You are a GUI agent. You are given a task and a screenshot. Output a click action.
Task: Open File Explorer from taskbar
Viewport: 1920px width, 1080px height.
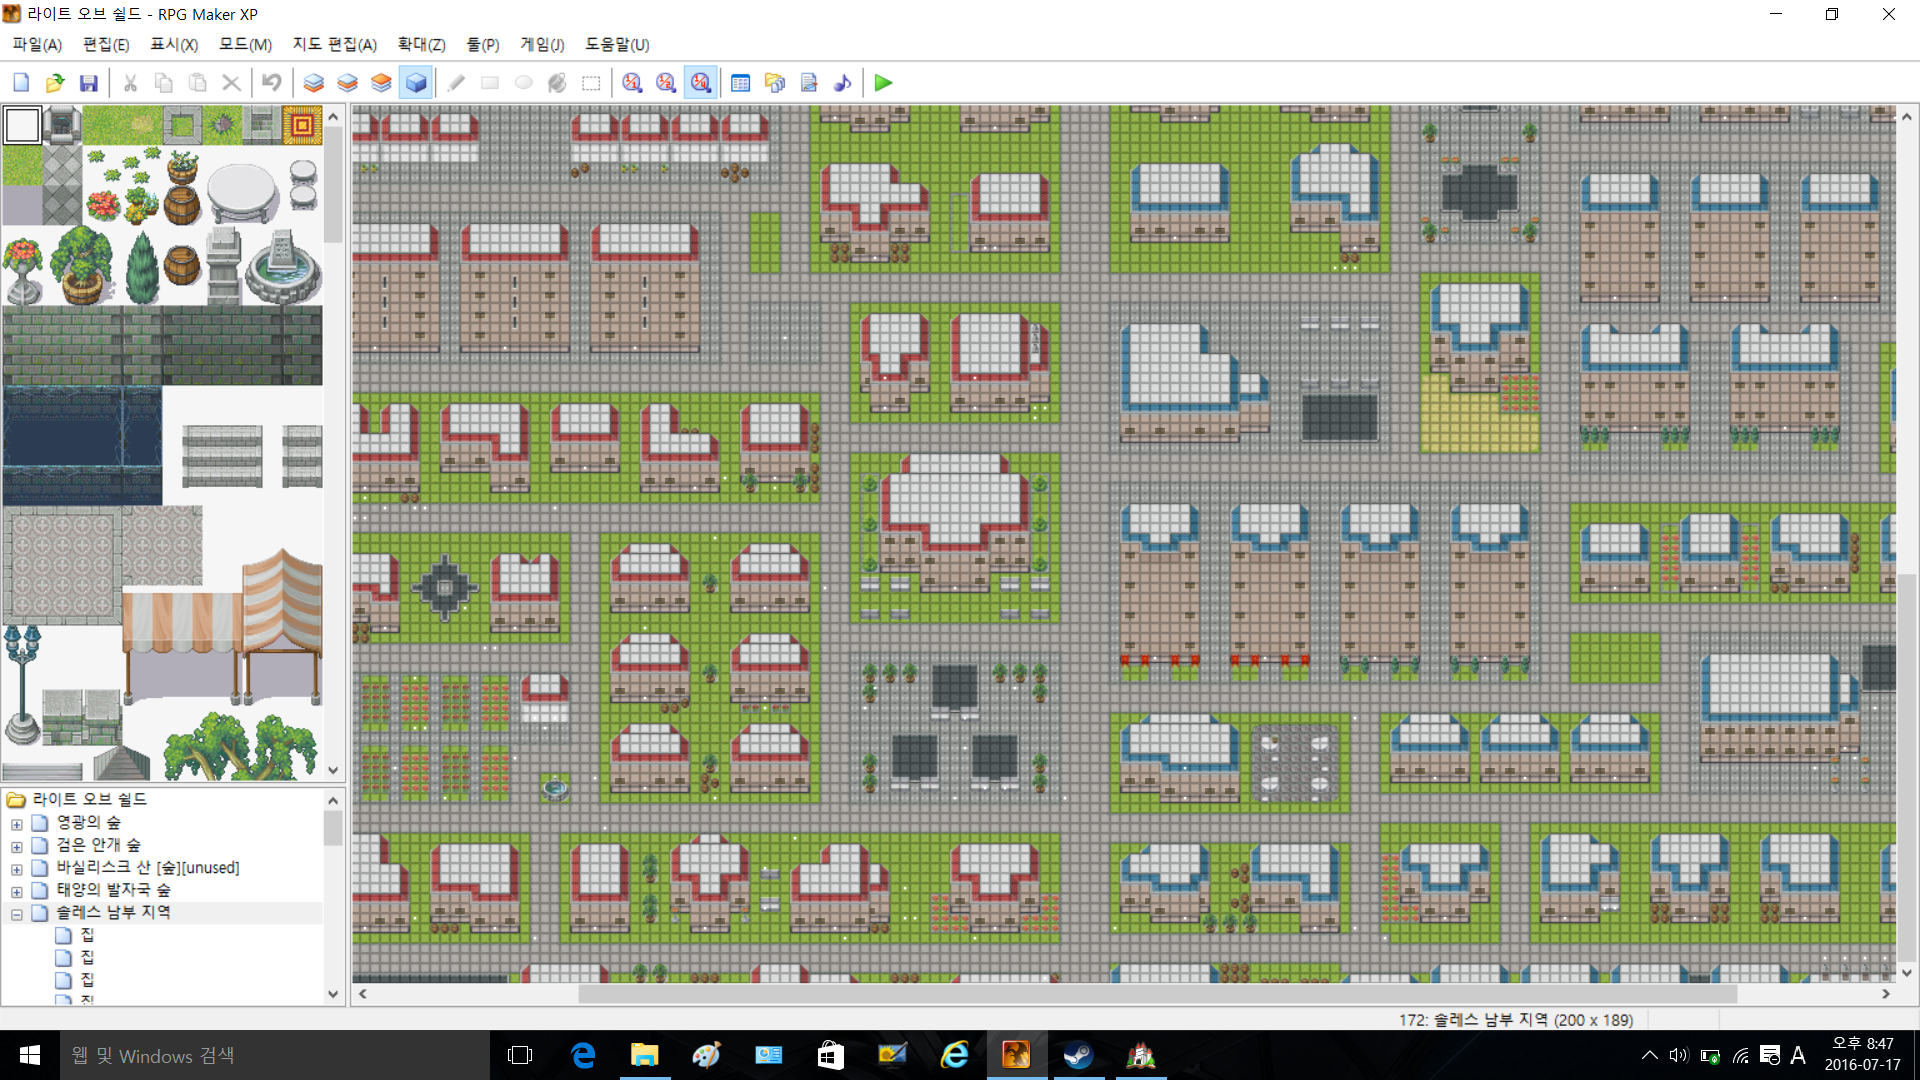tap(645, 1055)
